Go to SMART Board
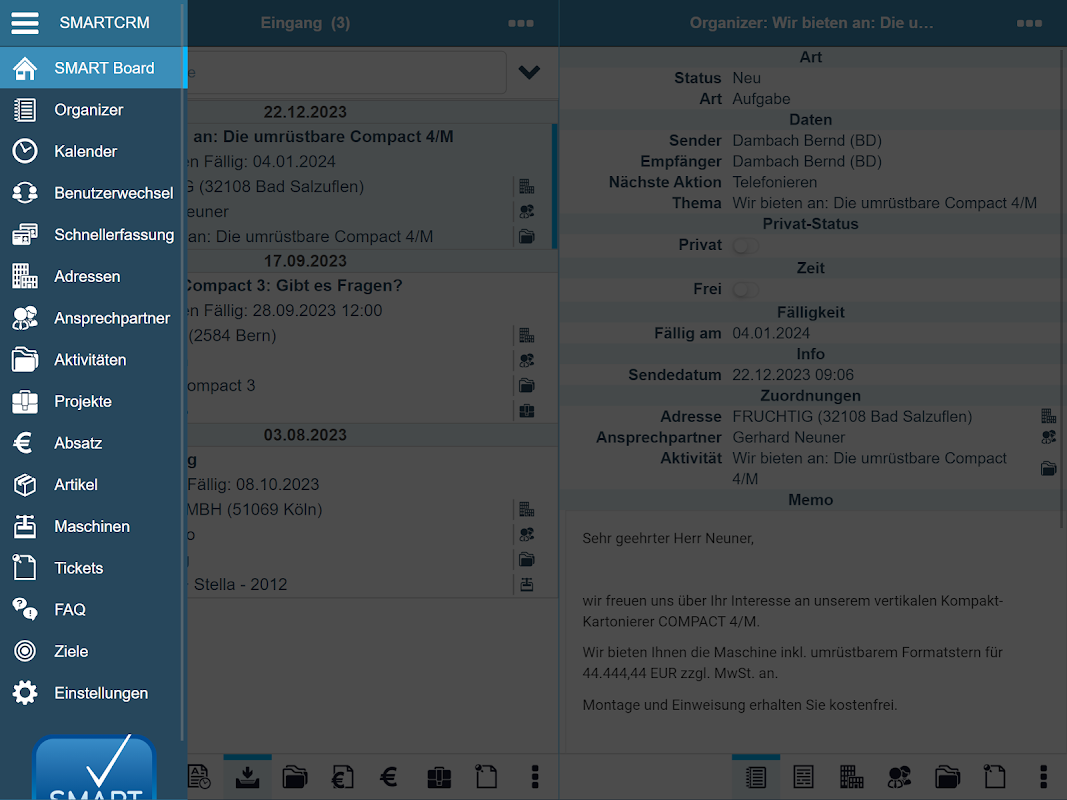The width and height of the screenshot is (1067, 800). click(93, 68)
